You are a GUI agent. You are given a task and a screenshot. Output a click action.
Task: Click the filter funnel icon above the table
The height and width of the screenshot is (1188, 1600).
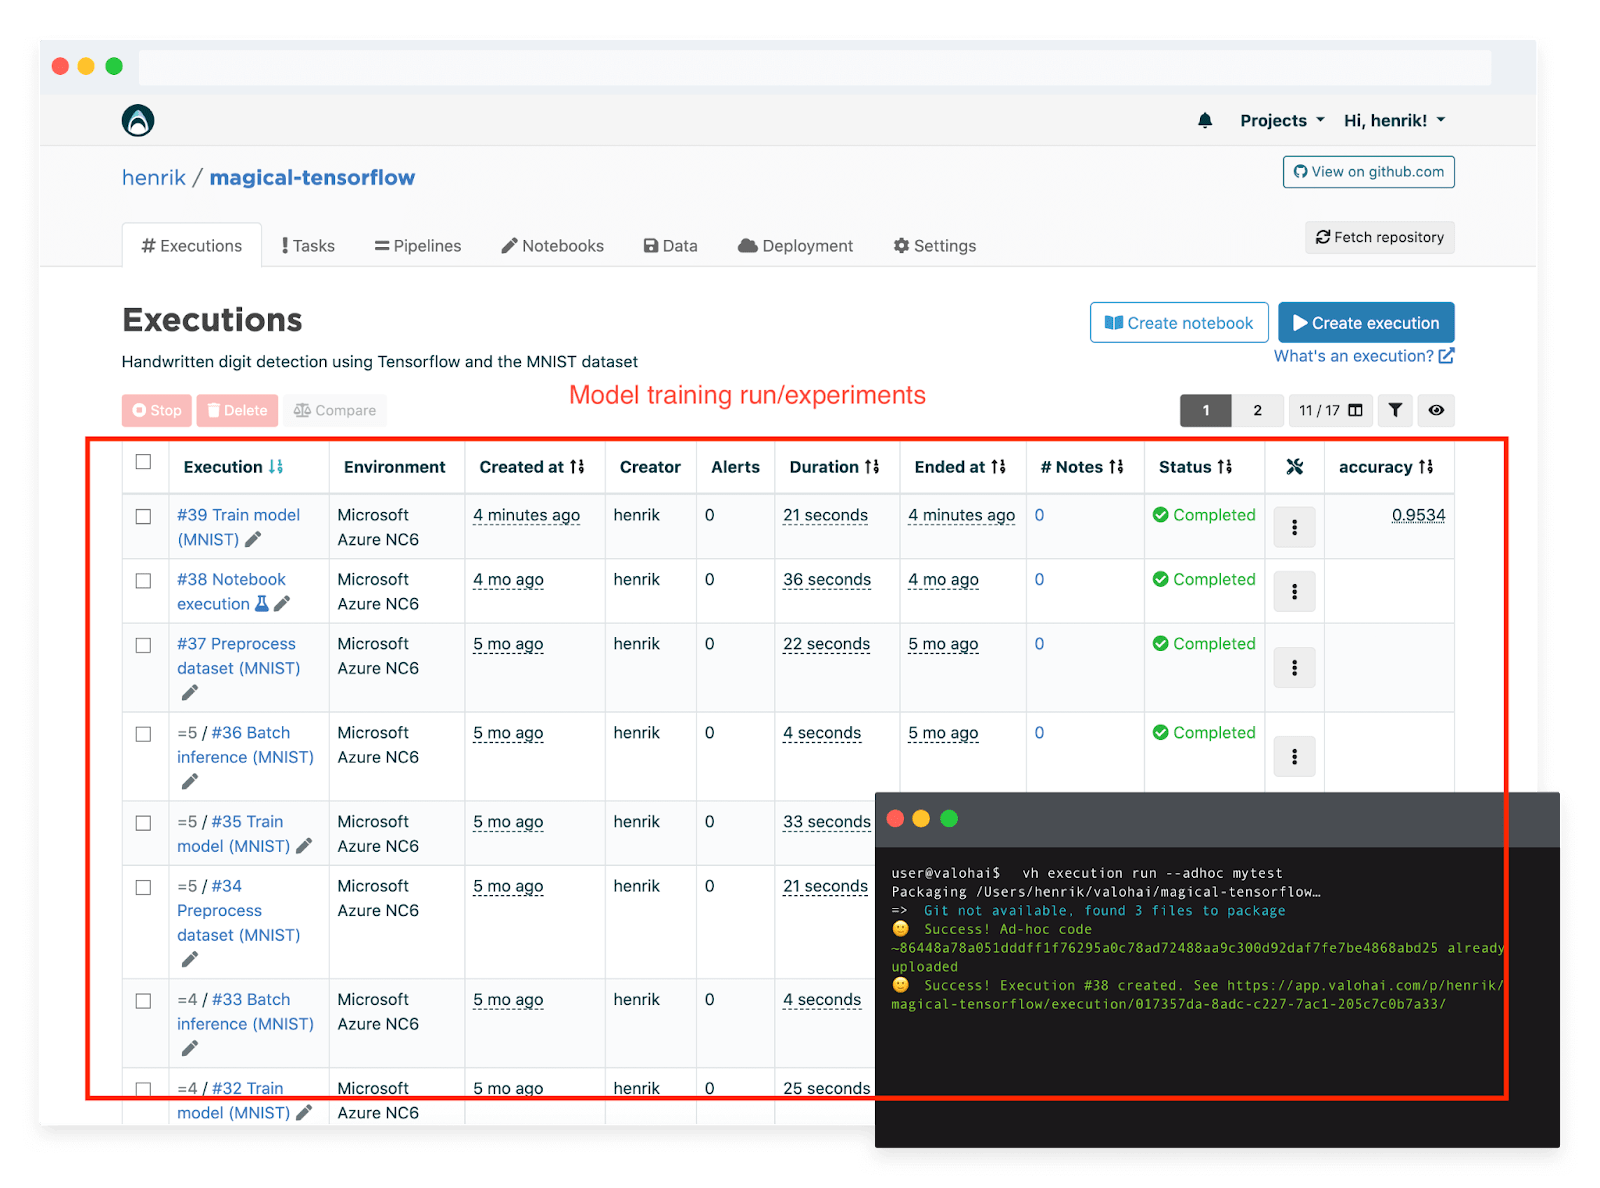1395,410
